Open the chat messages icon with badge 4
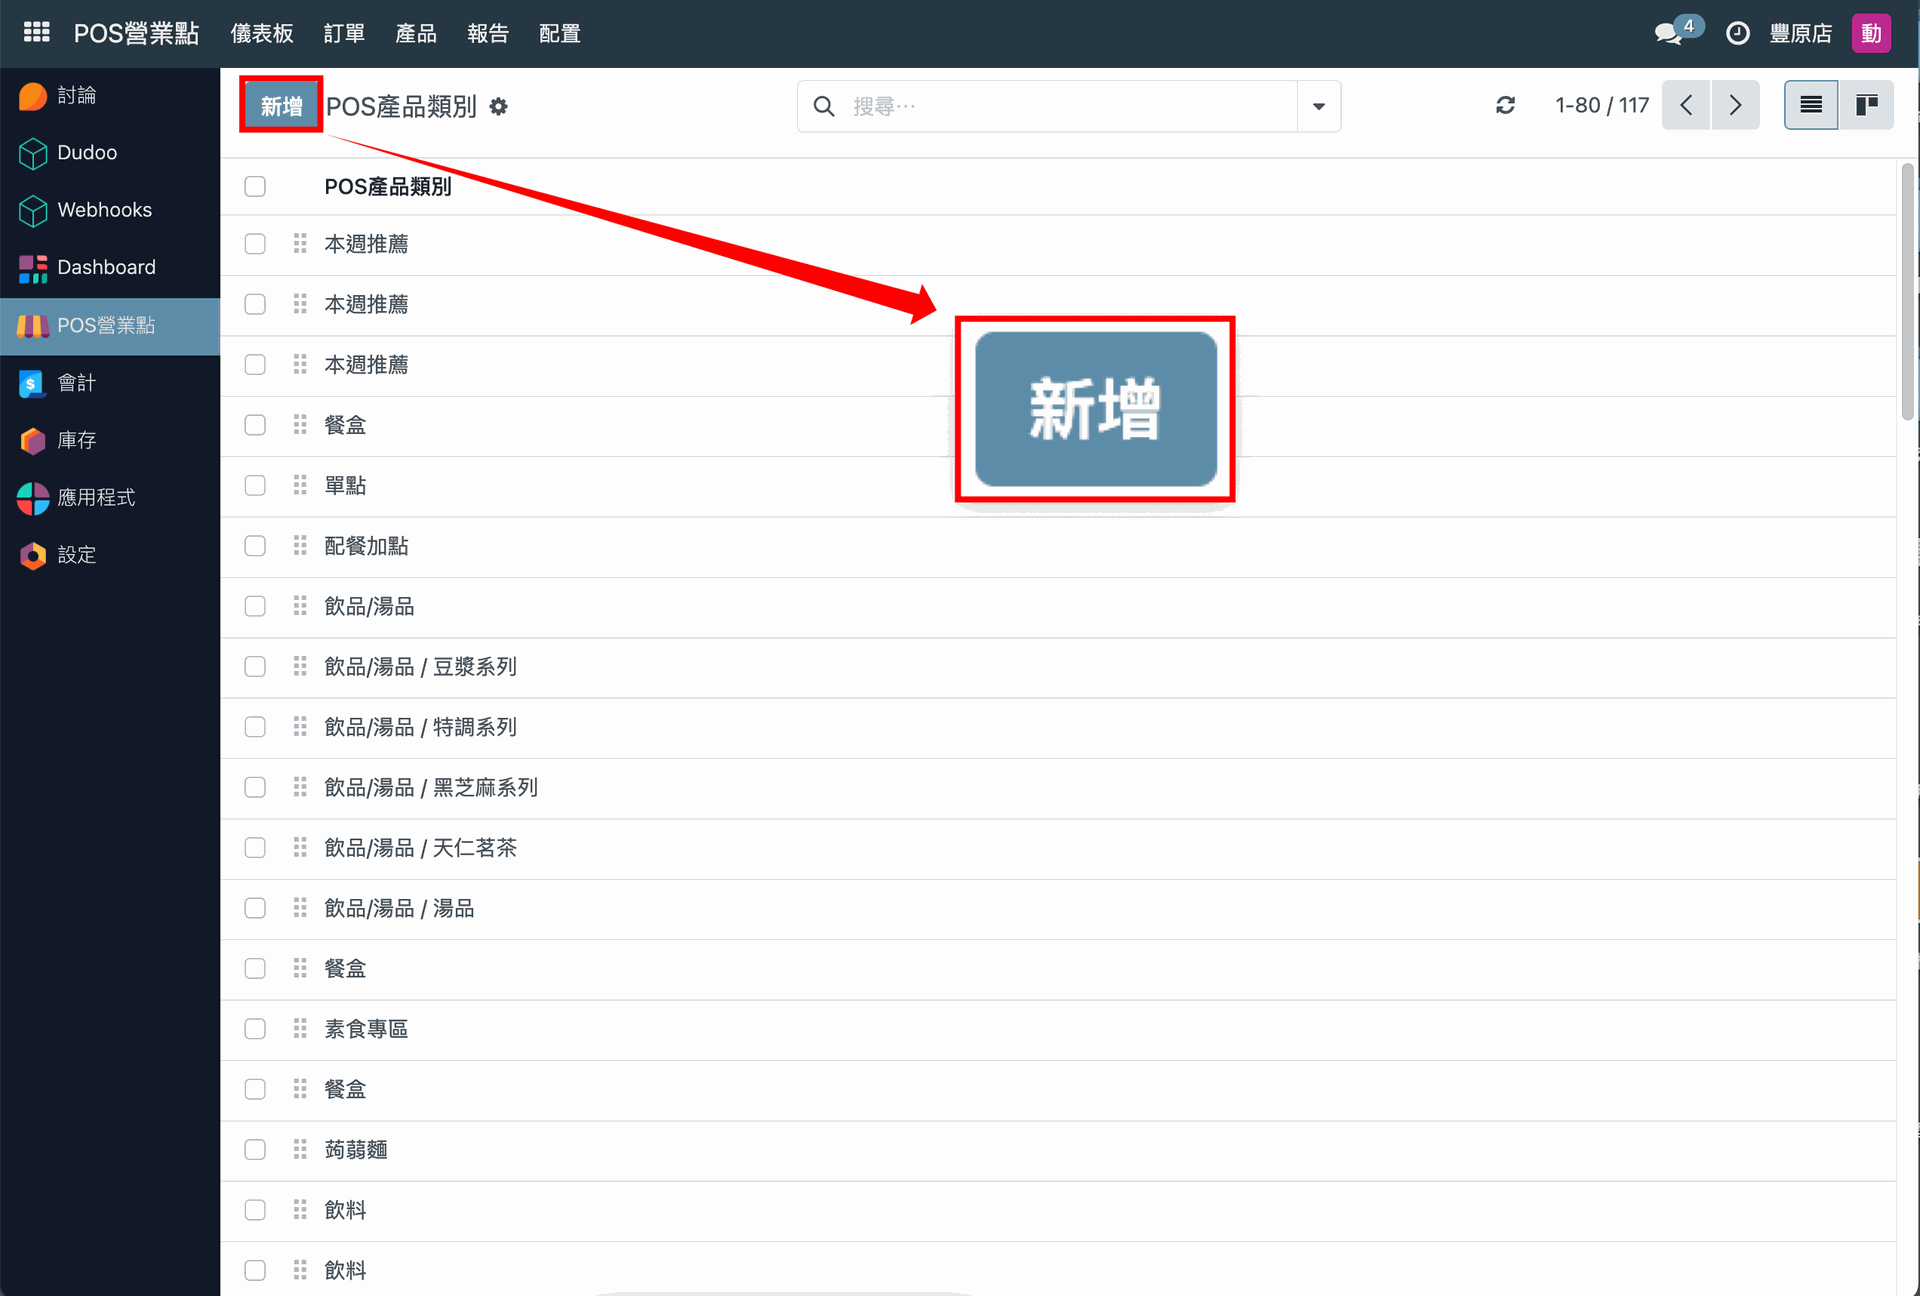The width and height of the screenshot is (1920, 1296). tap(1677, 32)
